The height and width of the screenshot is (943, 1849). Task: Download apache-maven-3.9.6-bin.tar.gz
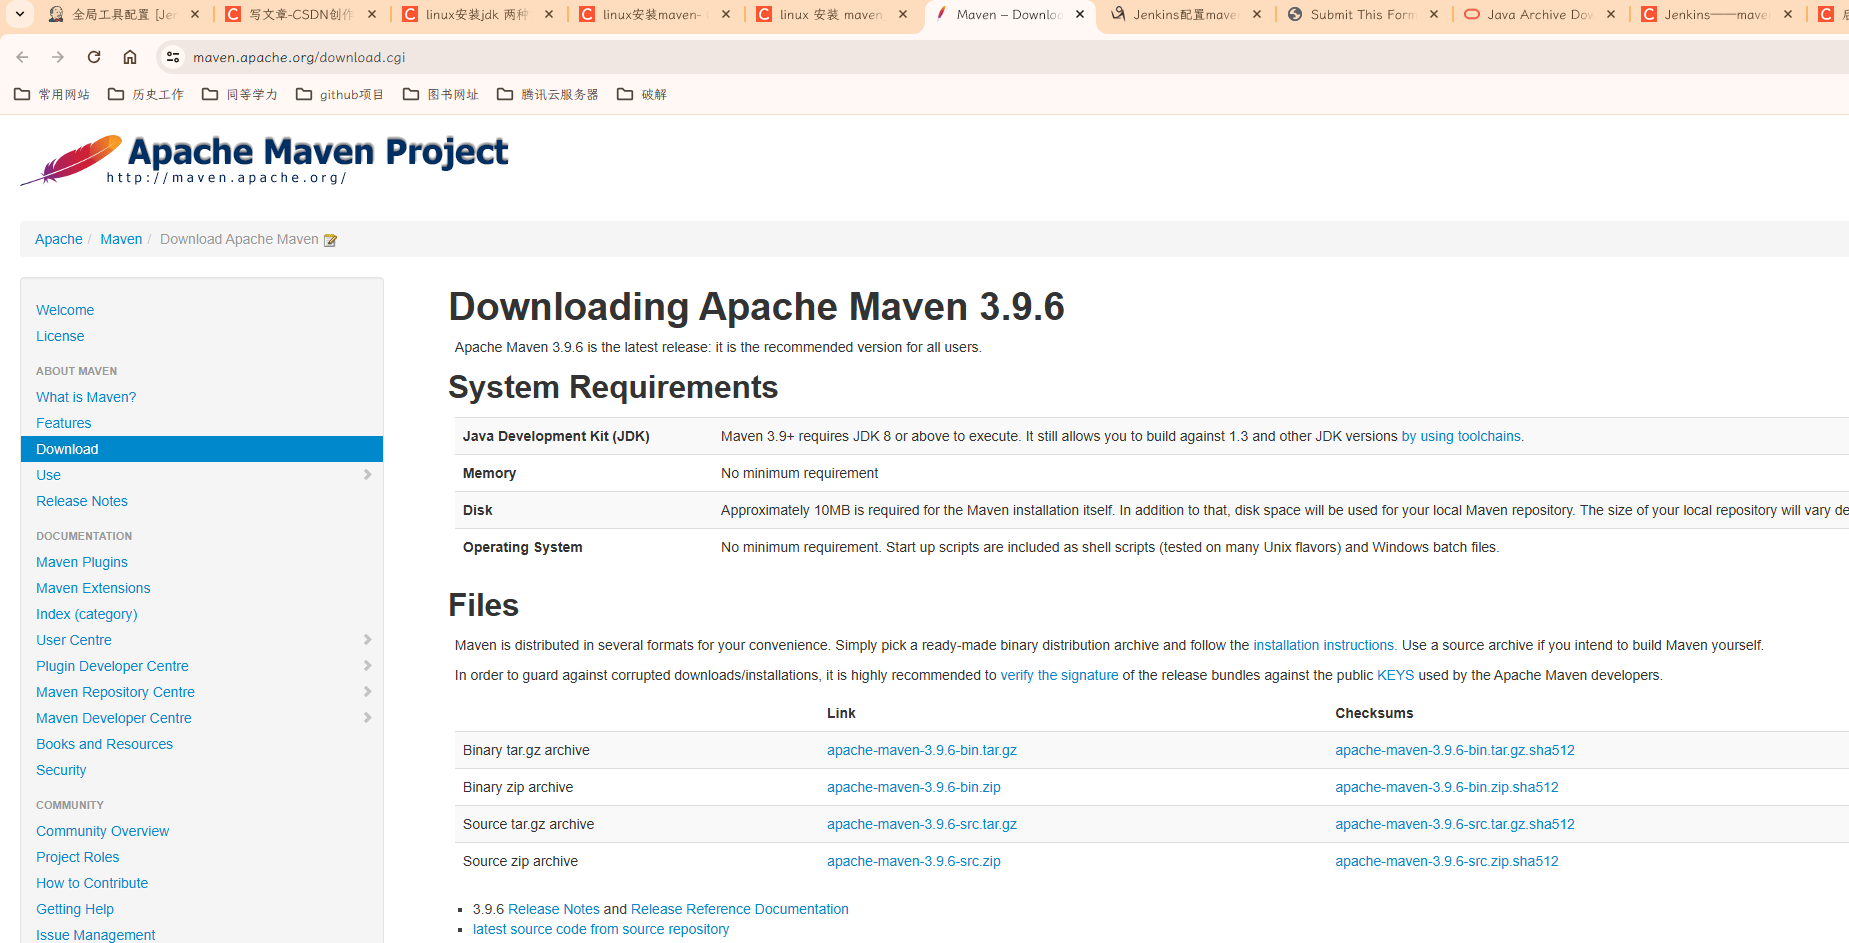click(x=922, y=750)
